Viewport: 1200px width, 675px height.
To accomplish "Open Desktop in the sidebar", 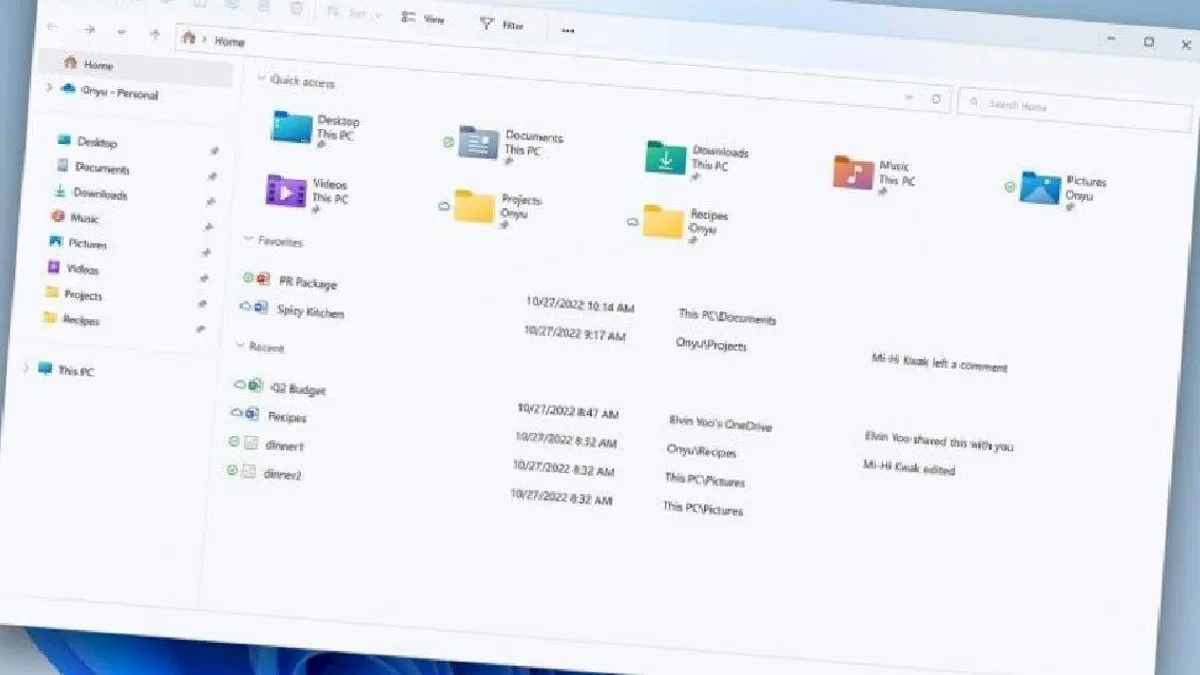I will coord(88,142).
